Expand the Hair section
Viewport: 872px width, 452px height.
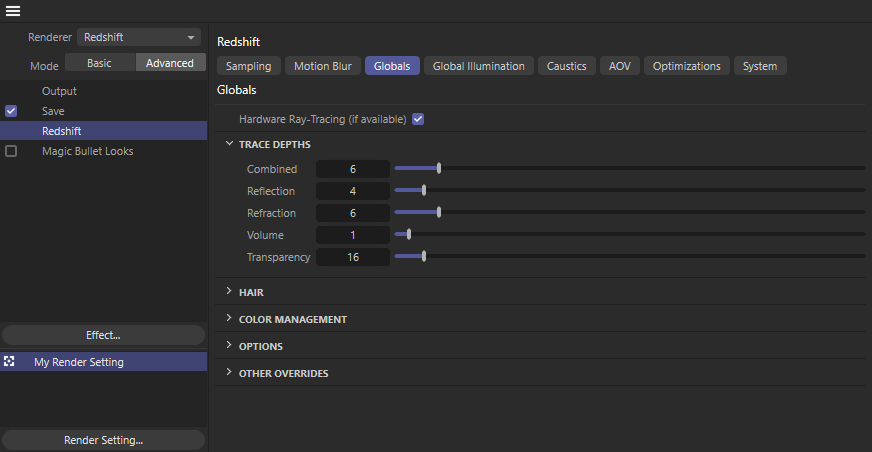click(229, 291)
